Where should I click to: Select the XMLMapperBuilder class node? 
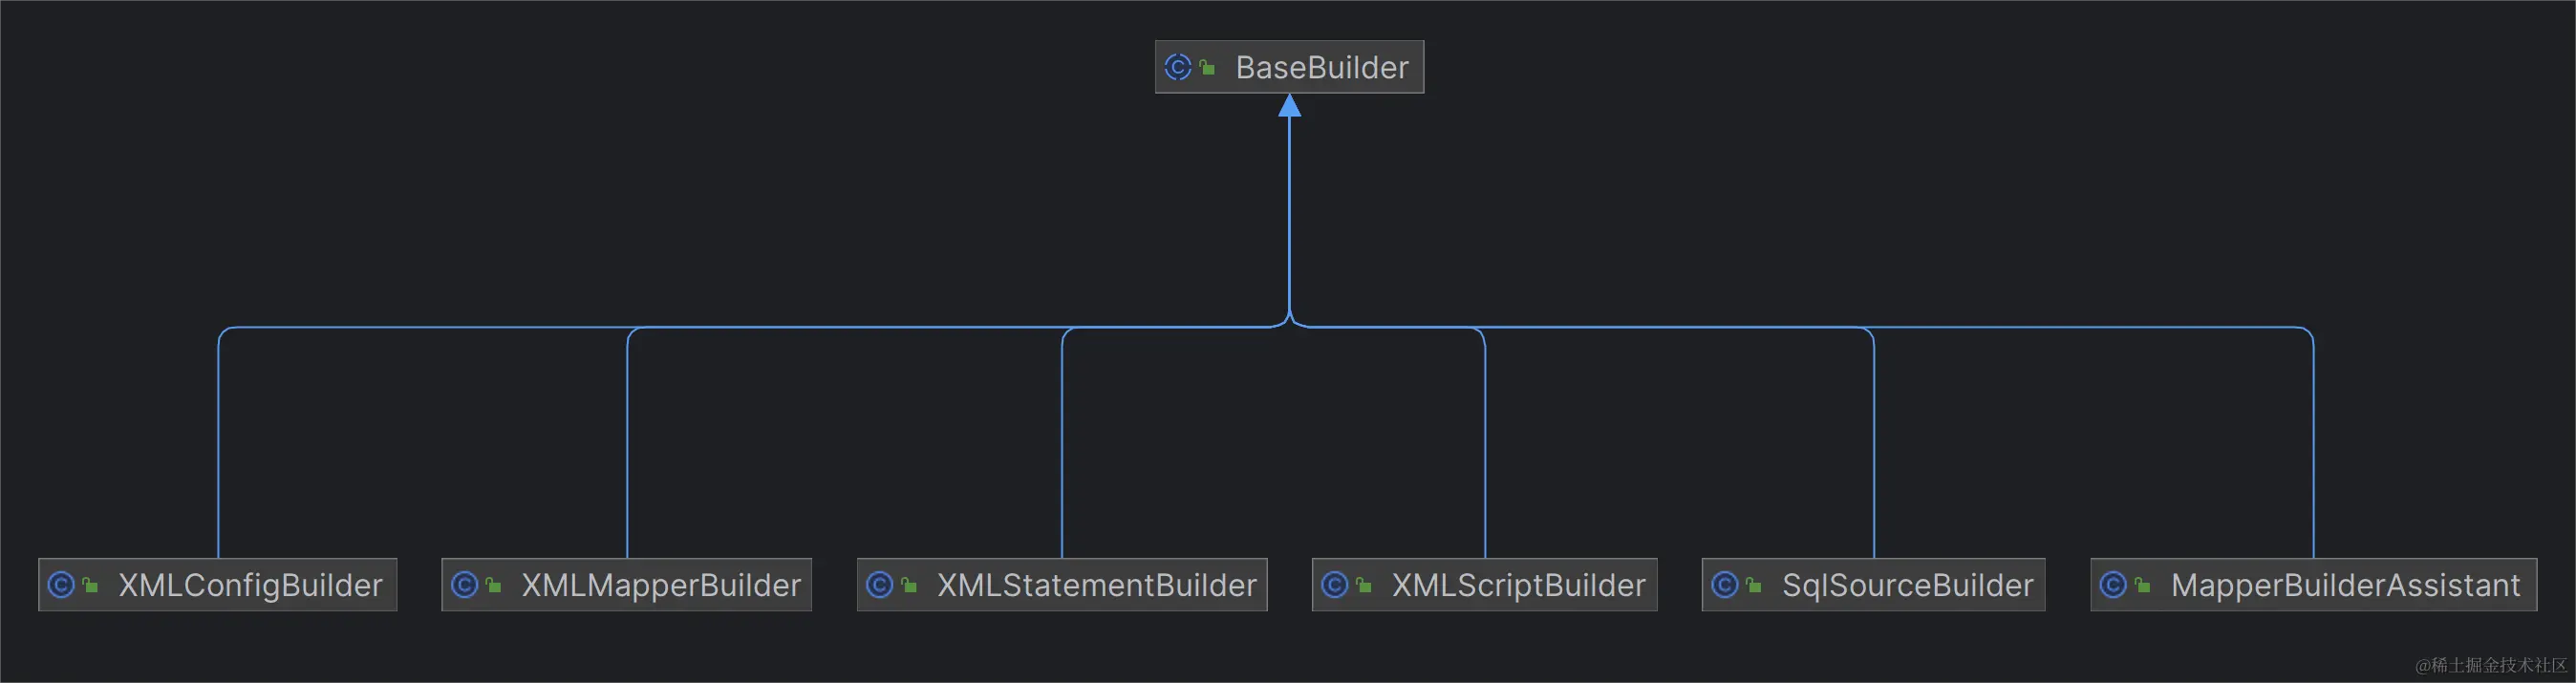(x=627, y=585)
